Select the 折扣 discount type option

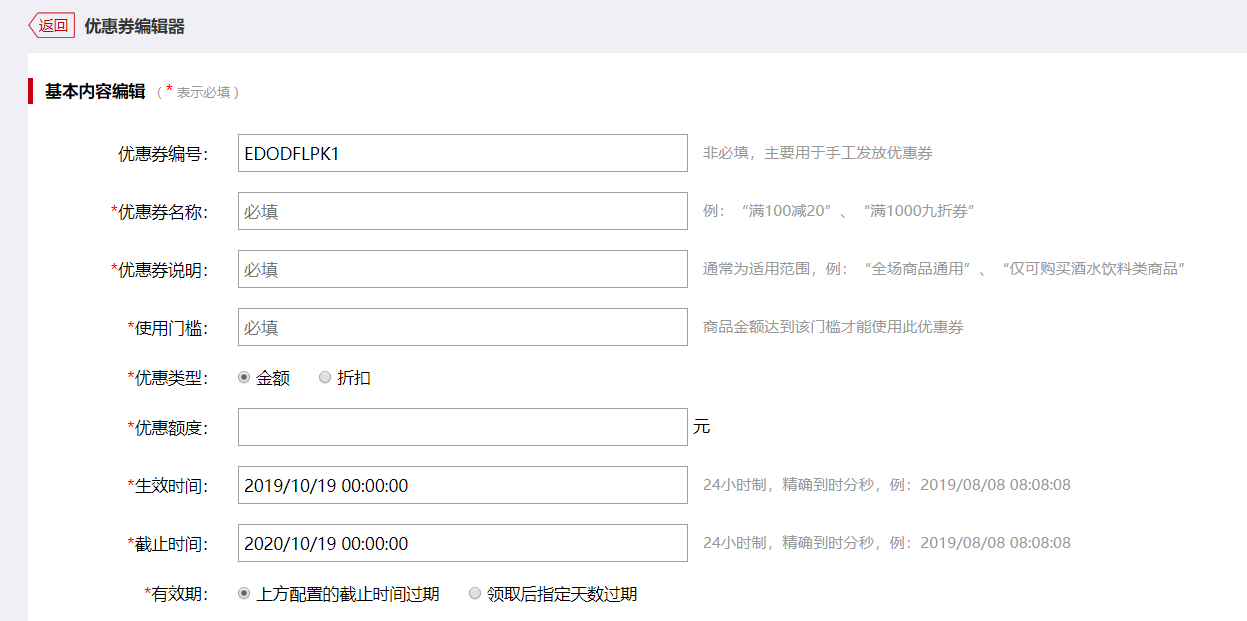324,377
